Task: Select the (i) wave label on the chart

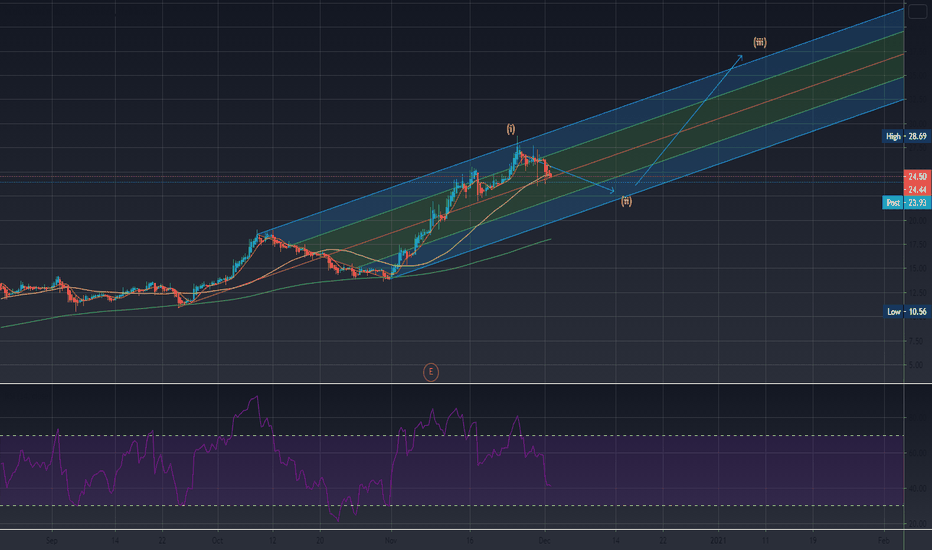Action: (511, 129)
